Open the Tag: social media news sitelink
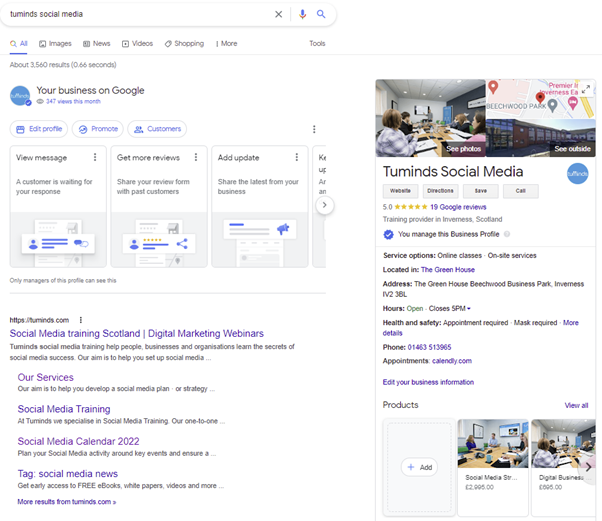 coord(68,474)
